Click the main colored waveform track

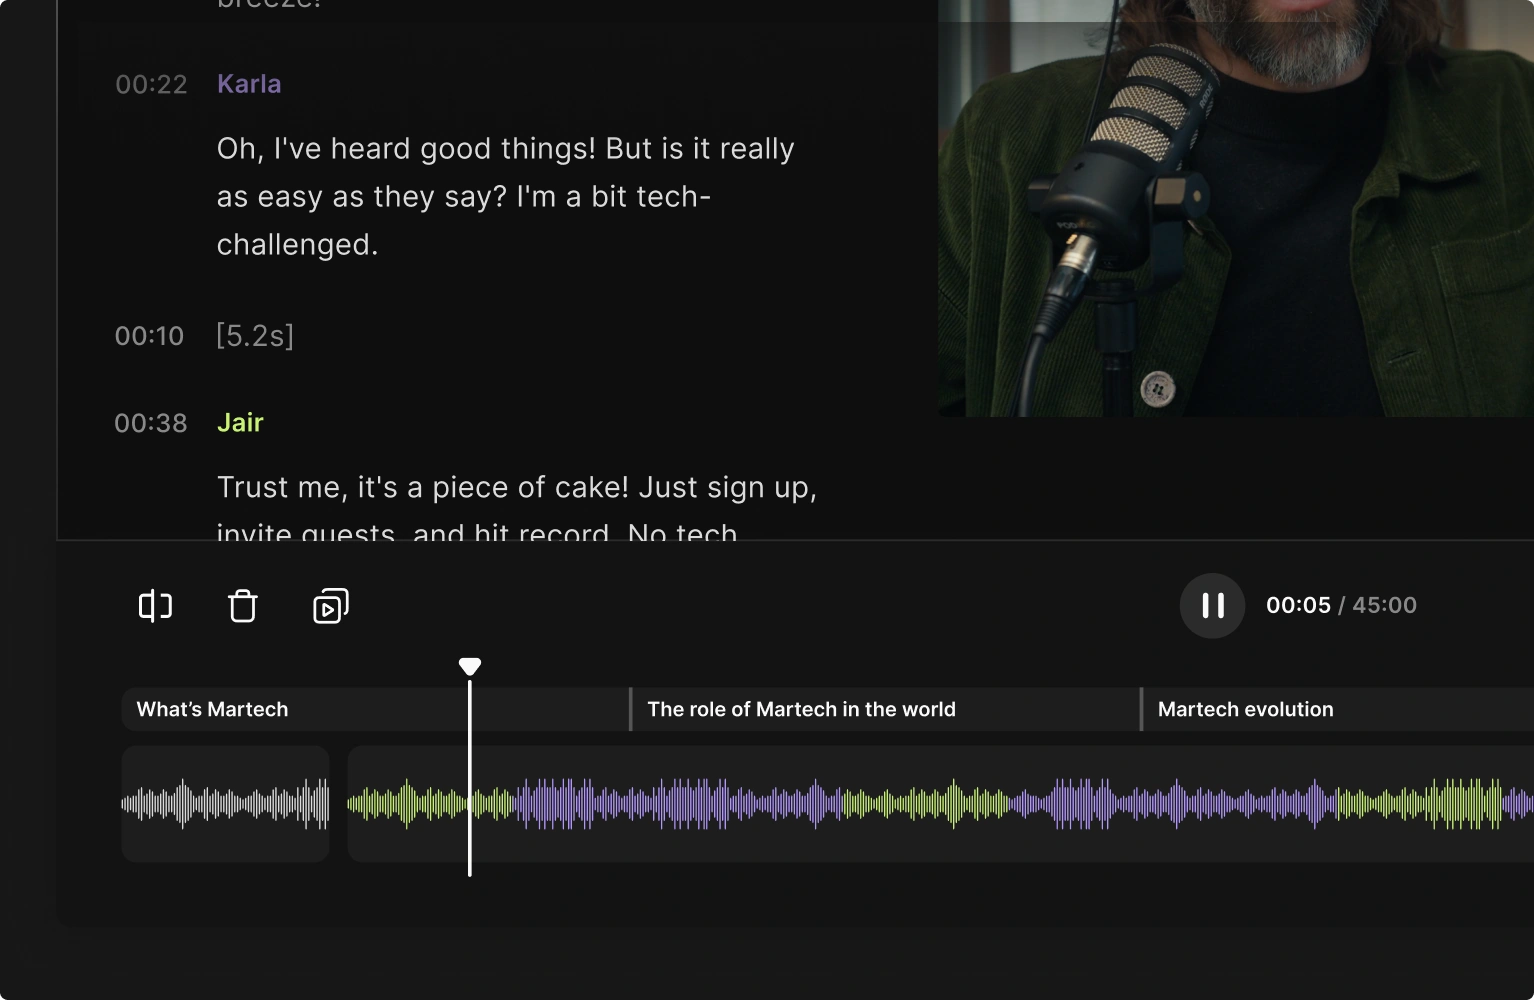[x=940, y=803]
